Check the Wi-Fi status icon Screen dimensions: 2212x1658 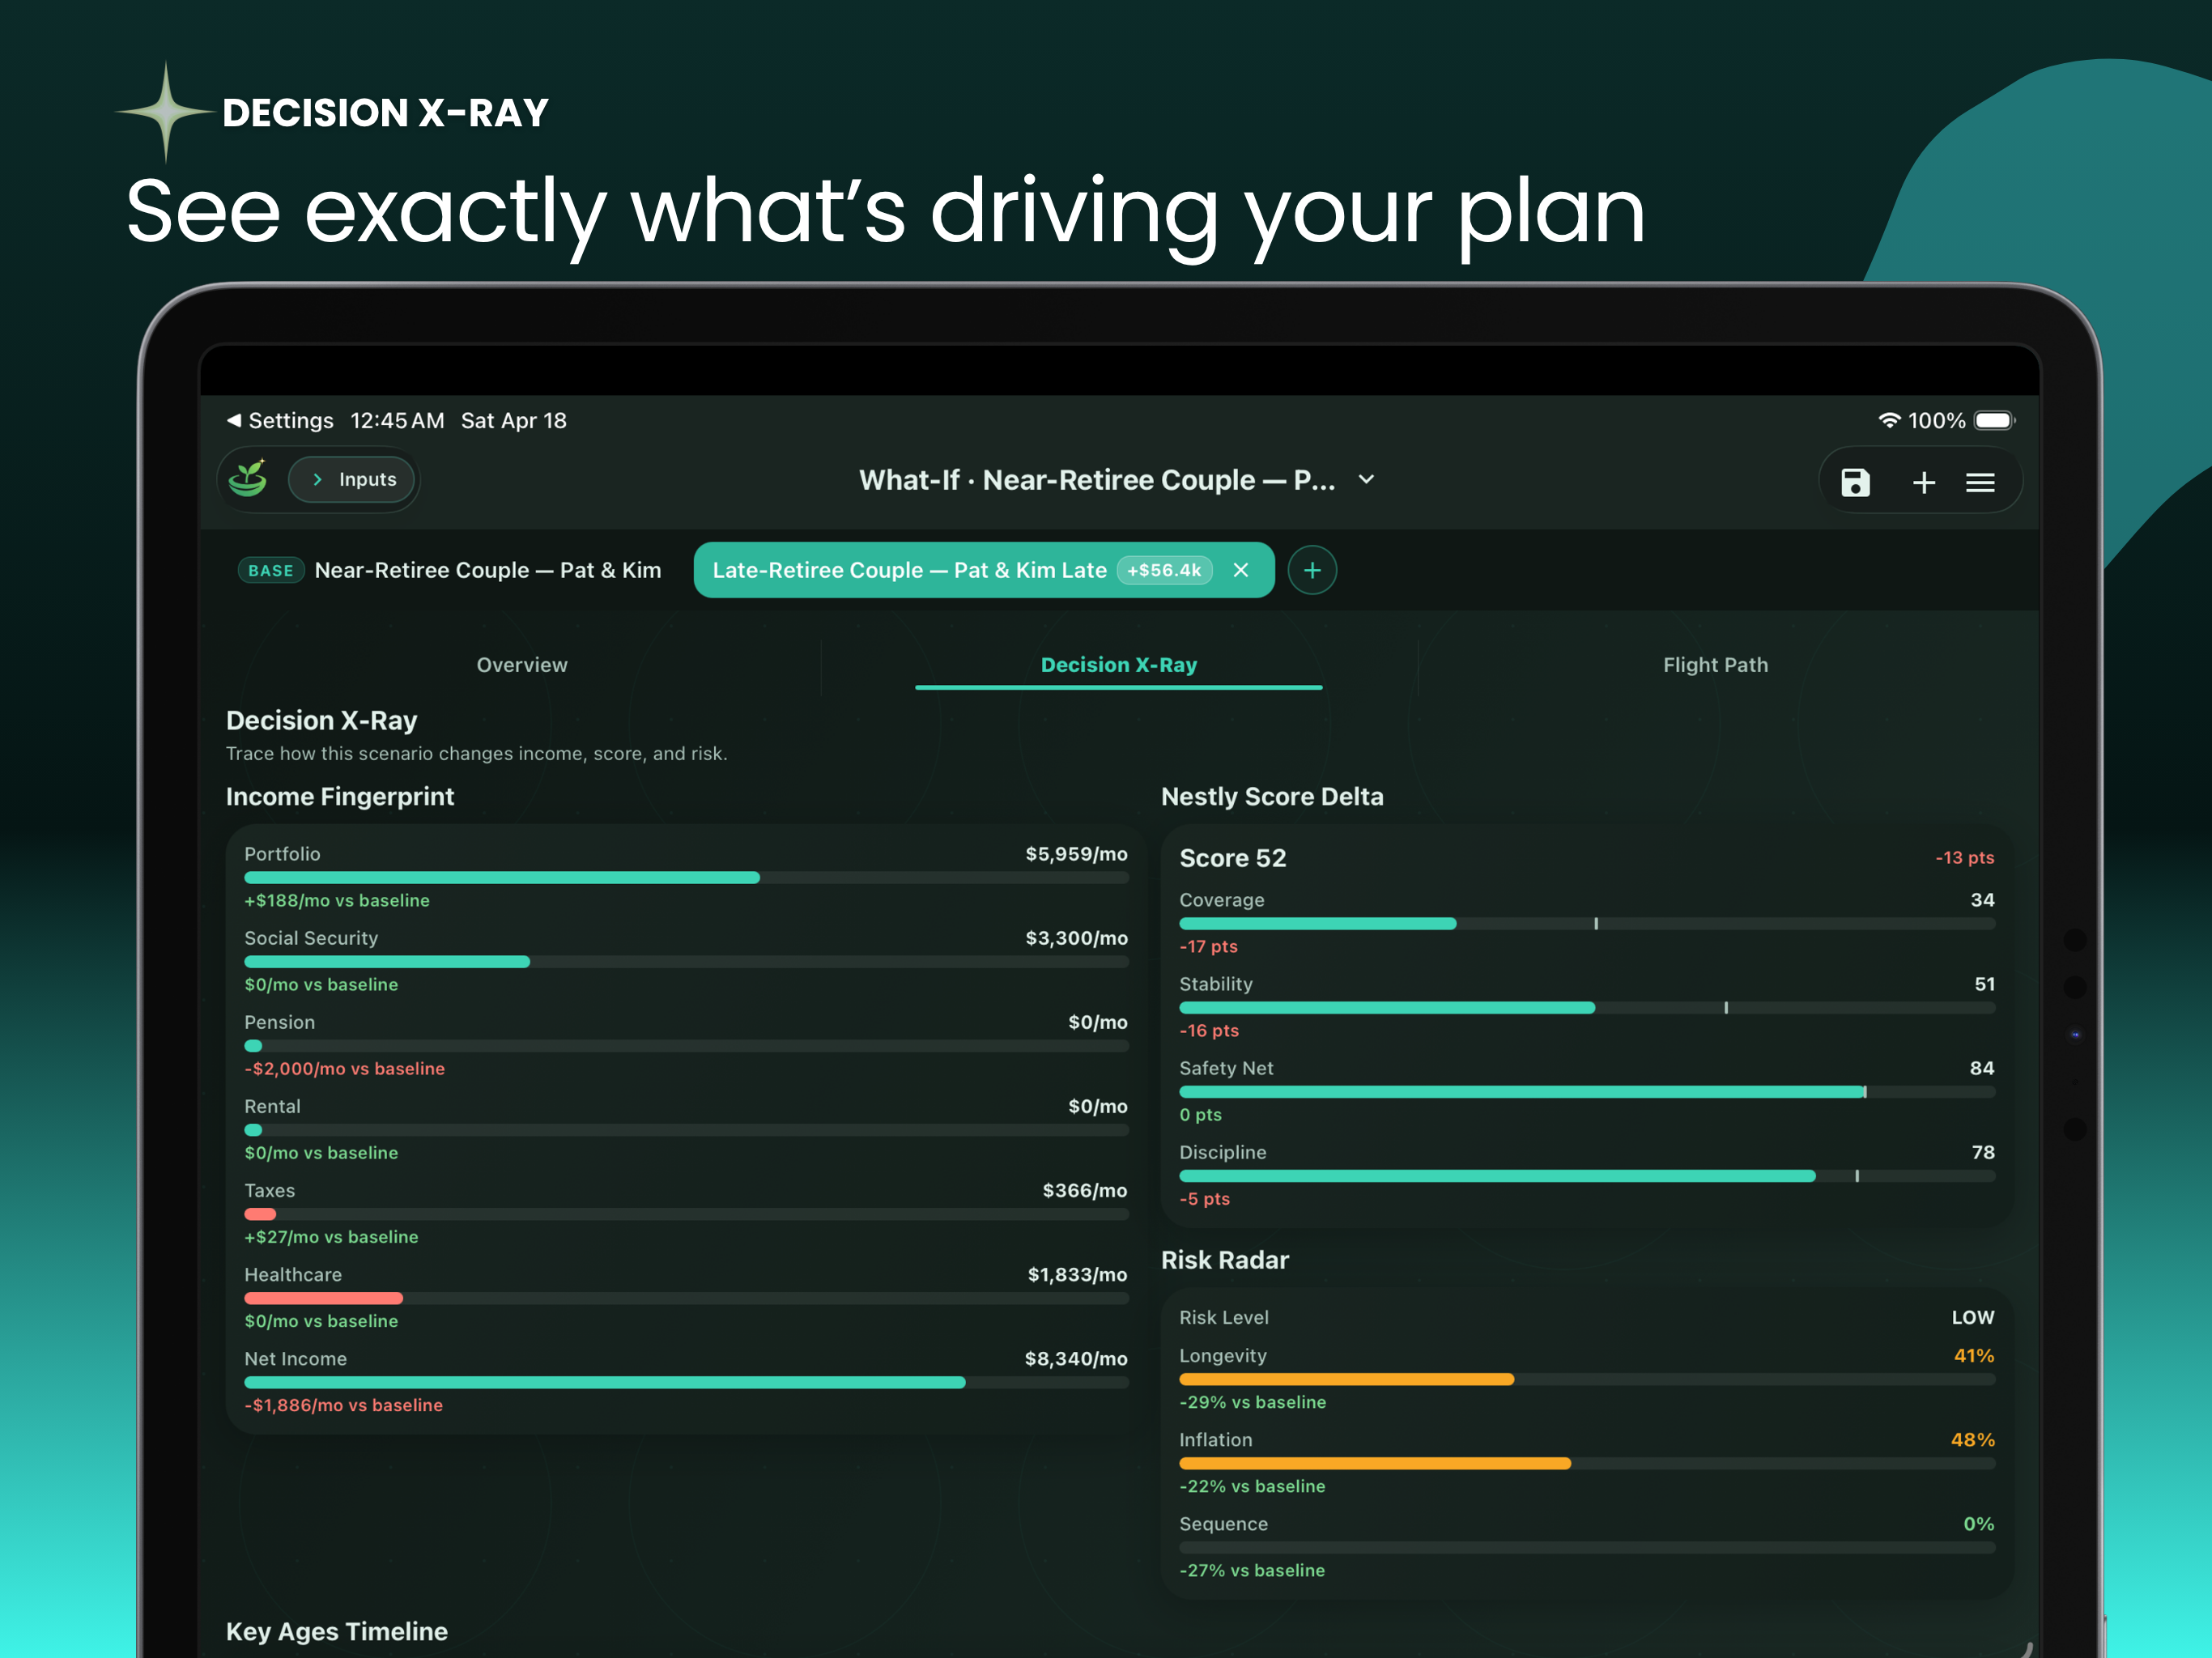[1889, 420]
